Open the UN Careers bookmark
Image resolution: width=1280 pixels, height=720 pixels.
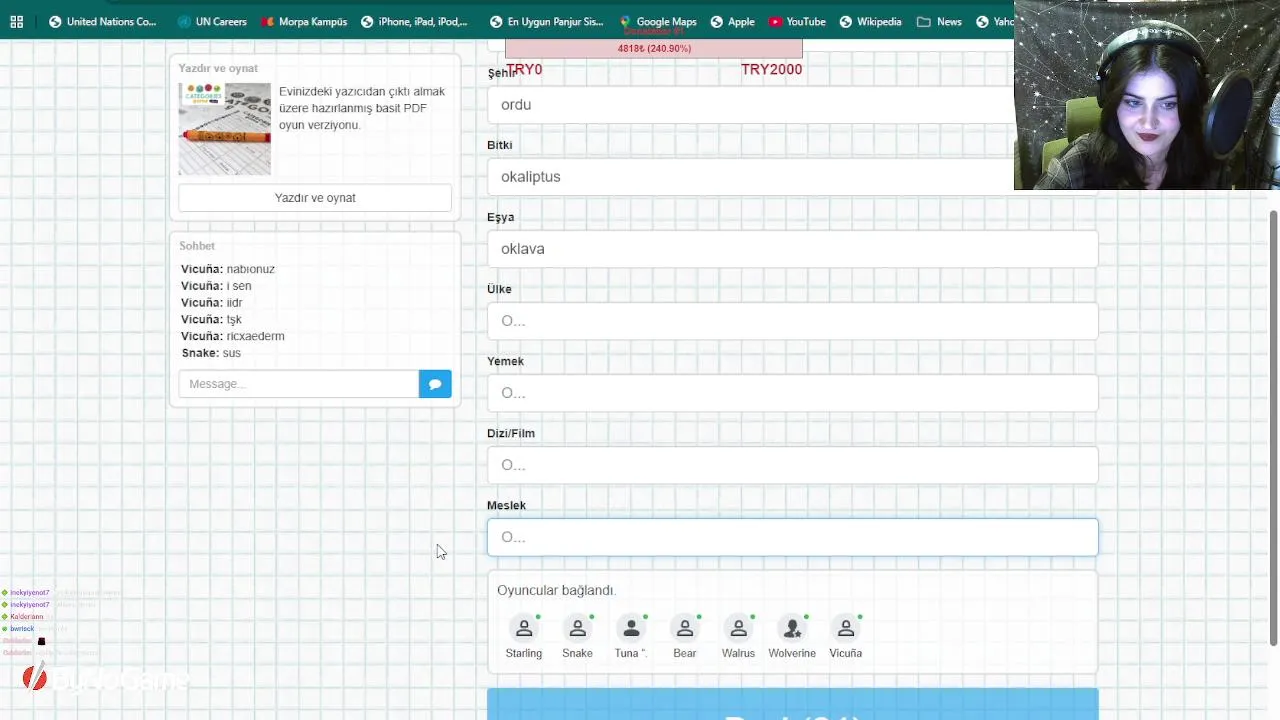212,21
